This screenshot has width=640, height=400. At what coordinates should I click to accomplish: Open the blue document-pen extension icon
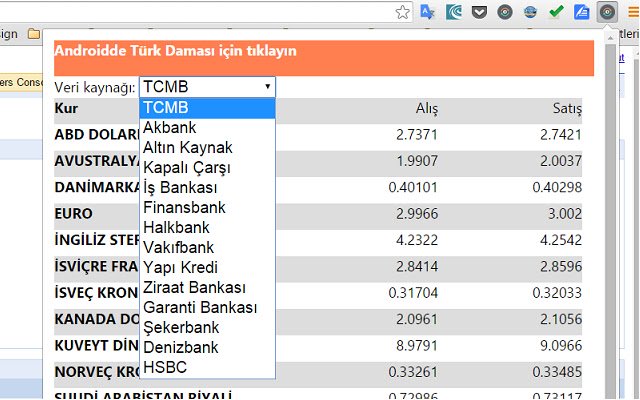tap(581, 12)
